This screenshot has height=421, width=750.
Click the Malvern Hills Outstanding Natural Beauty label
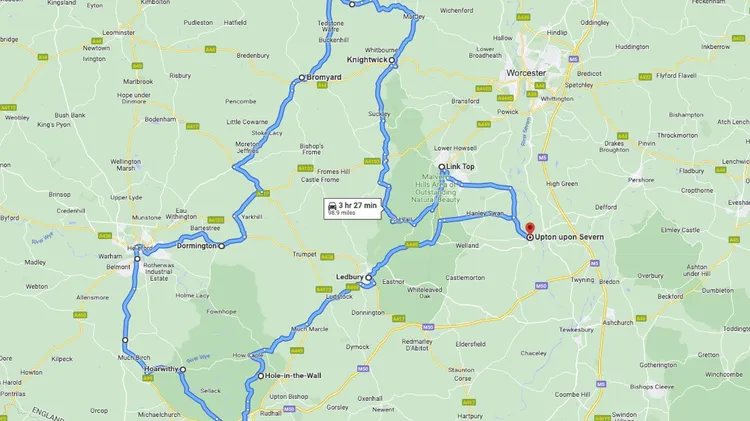(x=436, y=187)
